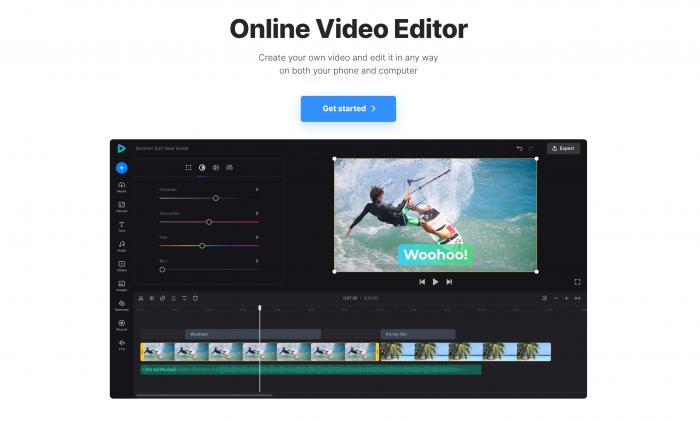The image size is (700, 421).
Task: Zoom in timeline with plus icon
Action: click(x=567, y=298)
